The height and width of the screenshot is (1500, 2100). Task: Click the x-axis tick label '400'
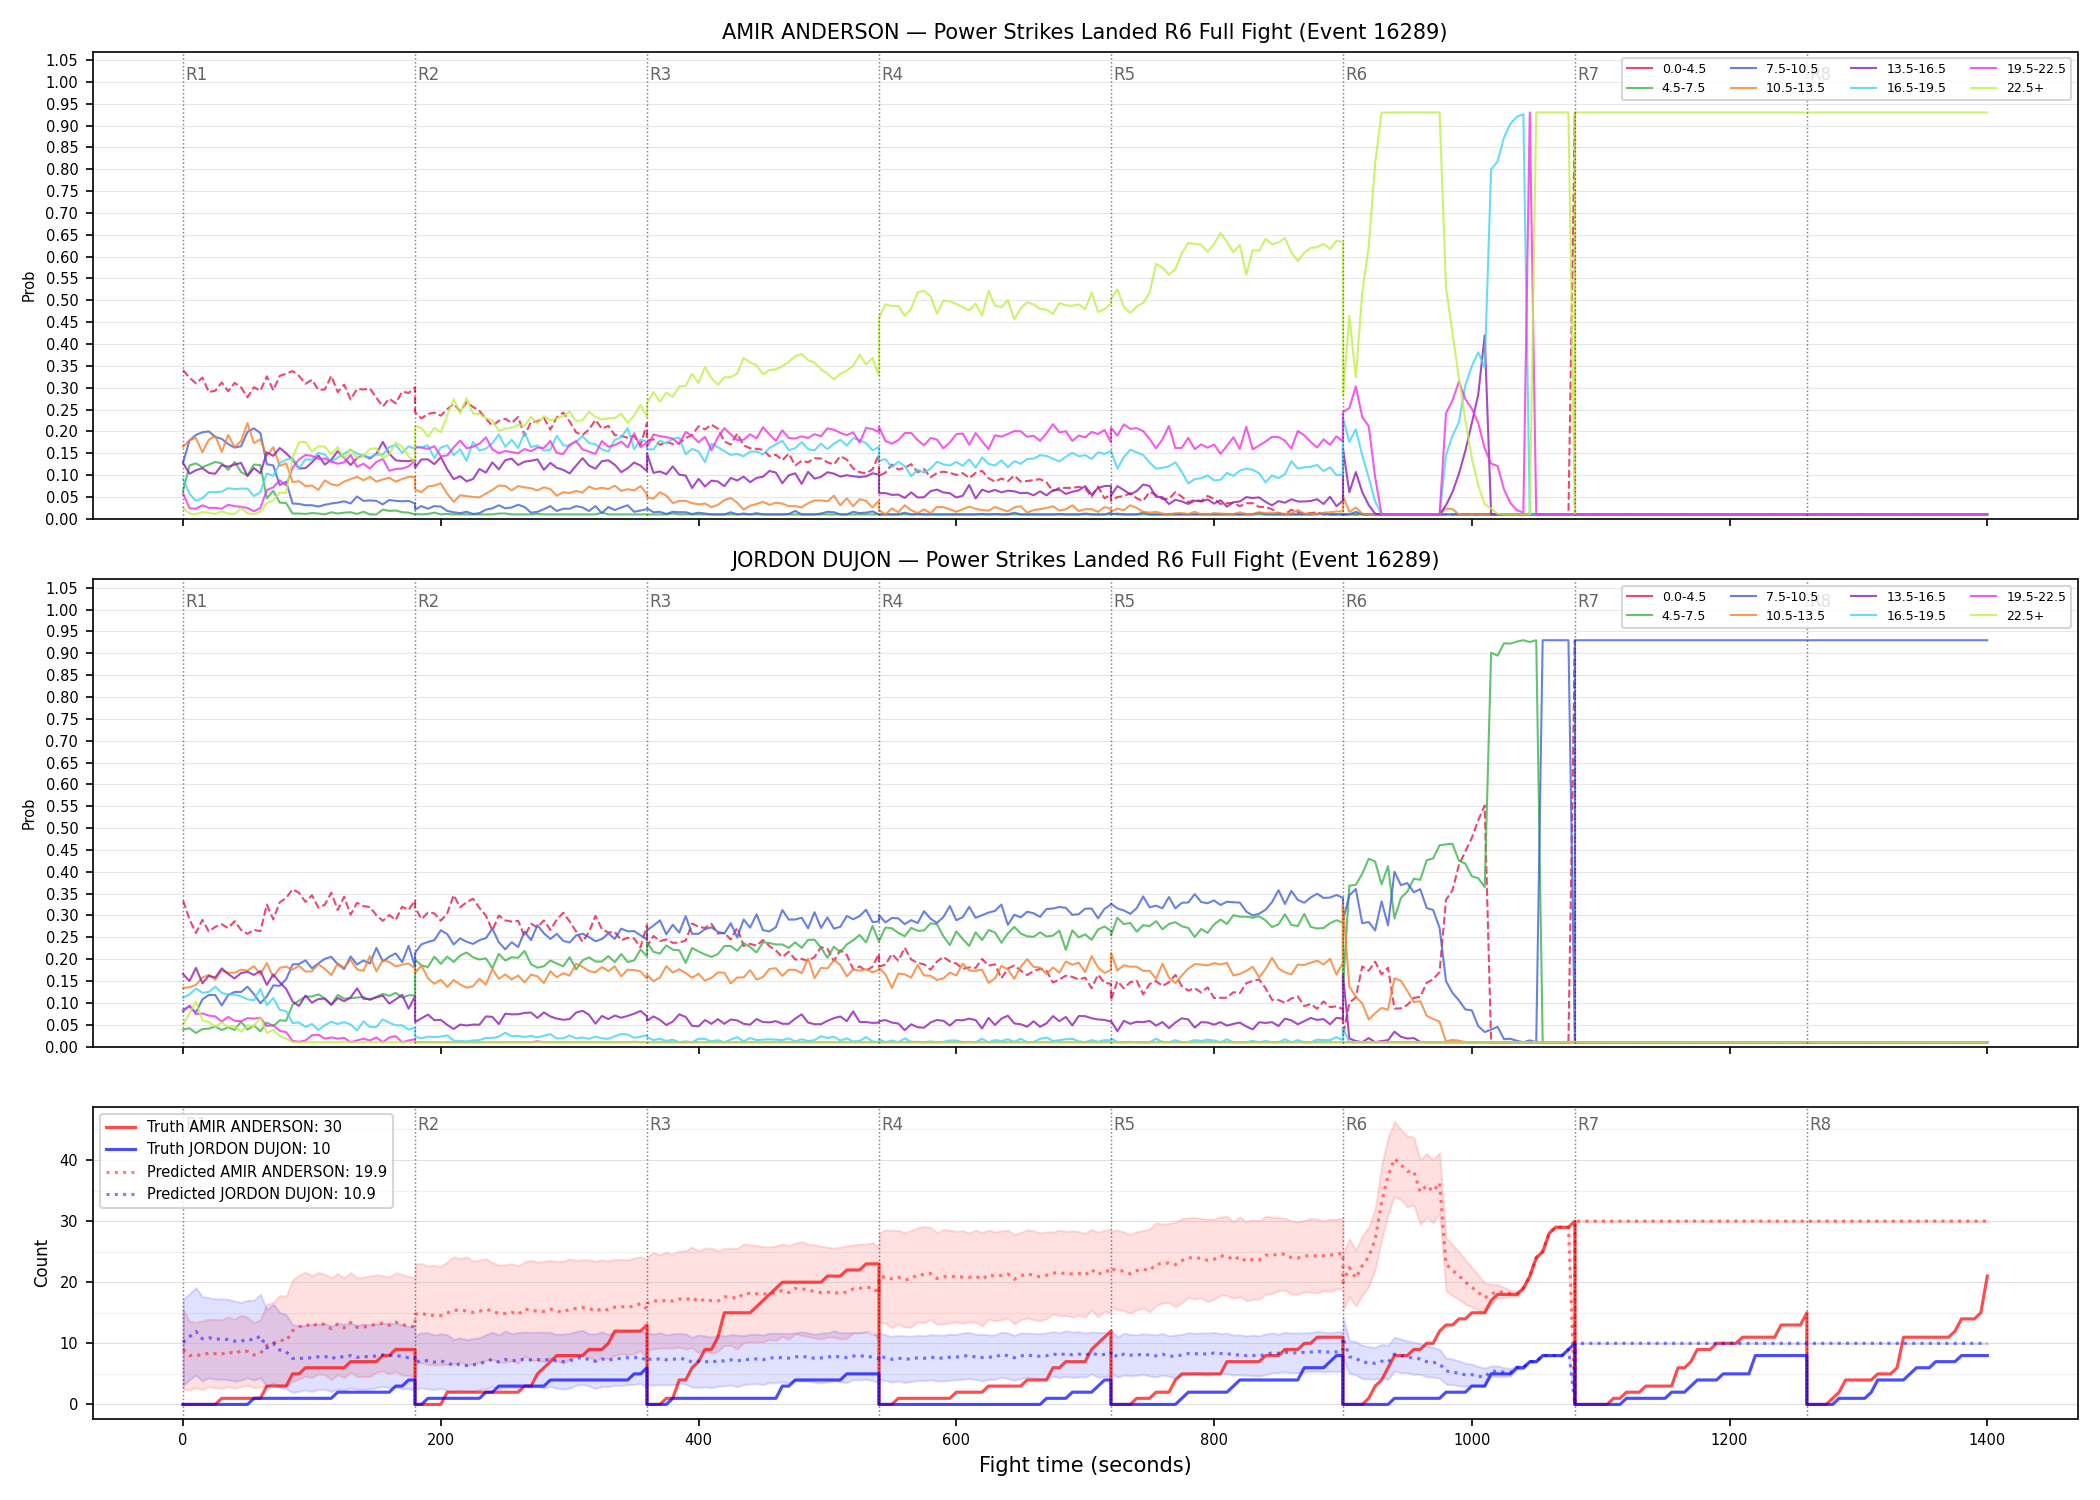[698, 1440]
